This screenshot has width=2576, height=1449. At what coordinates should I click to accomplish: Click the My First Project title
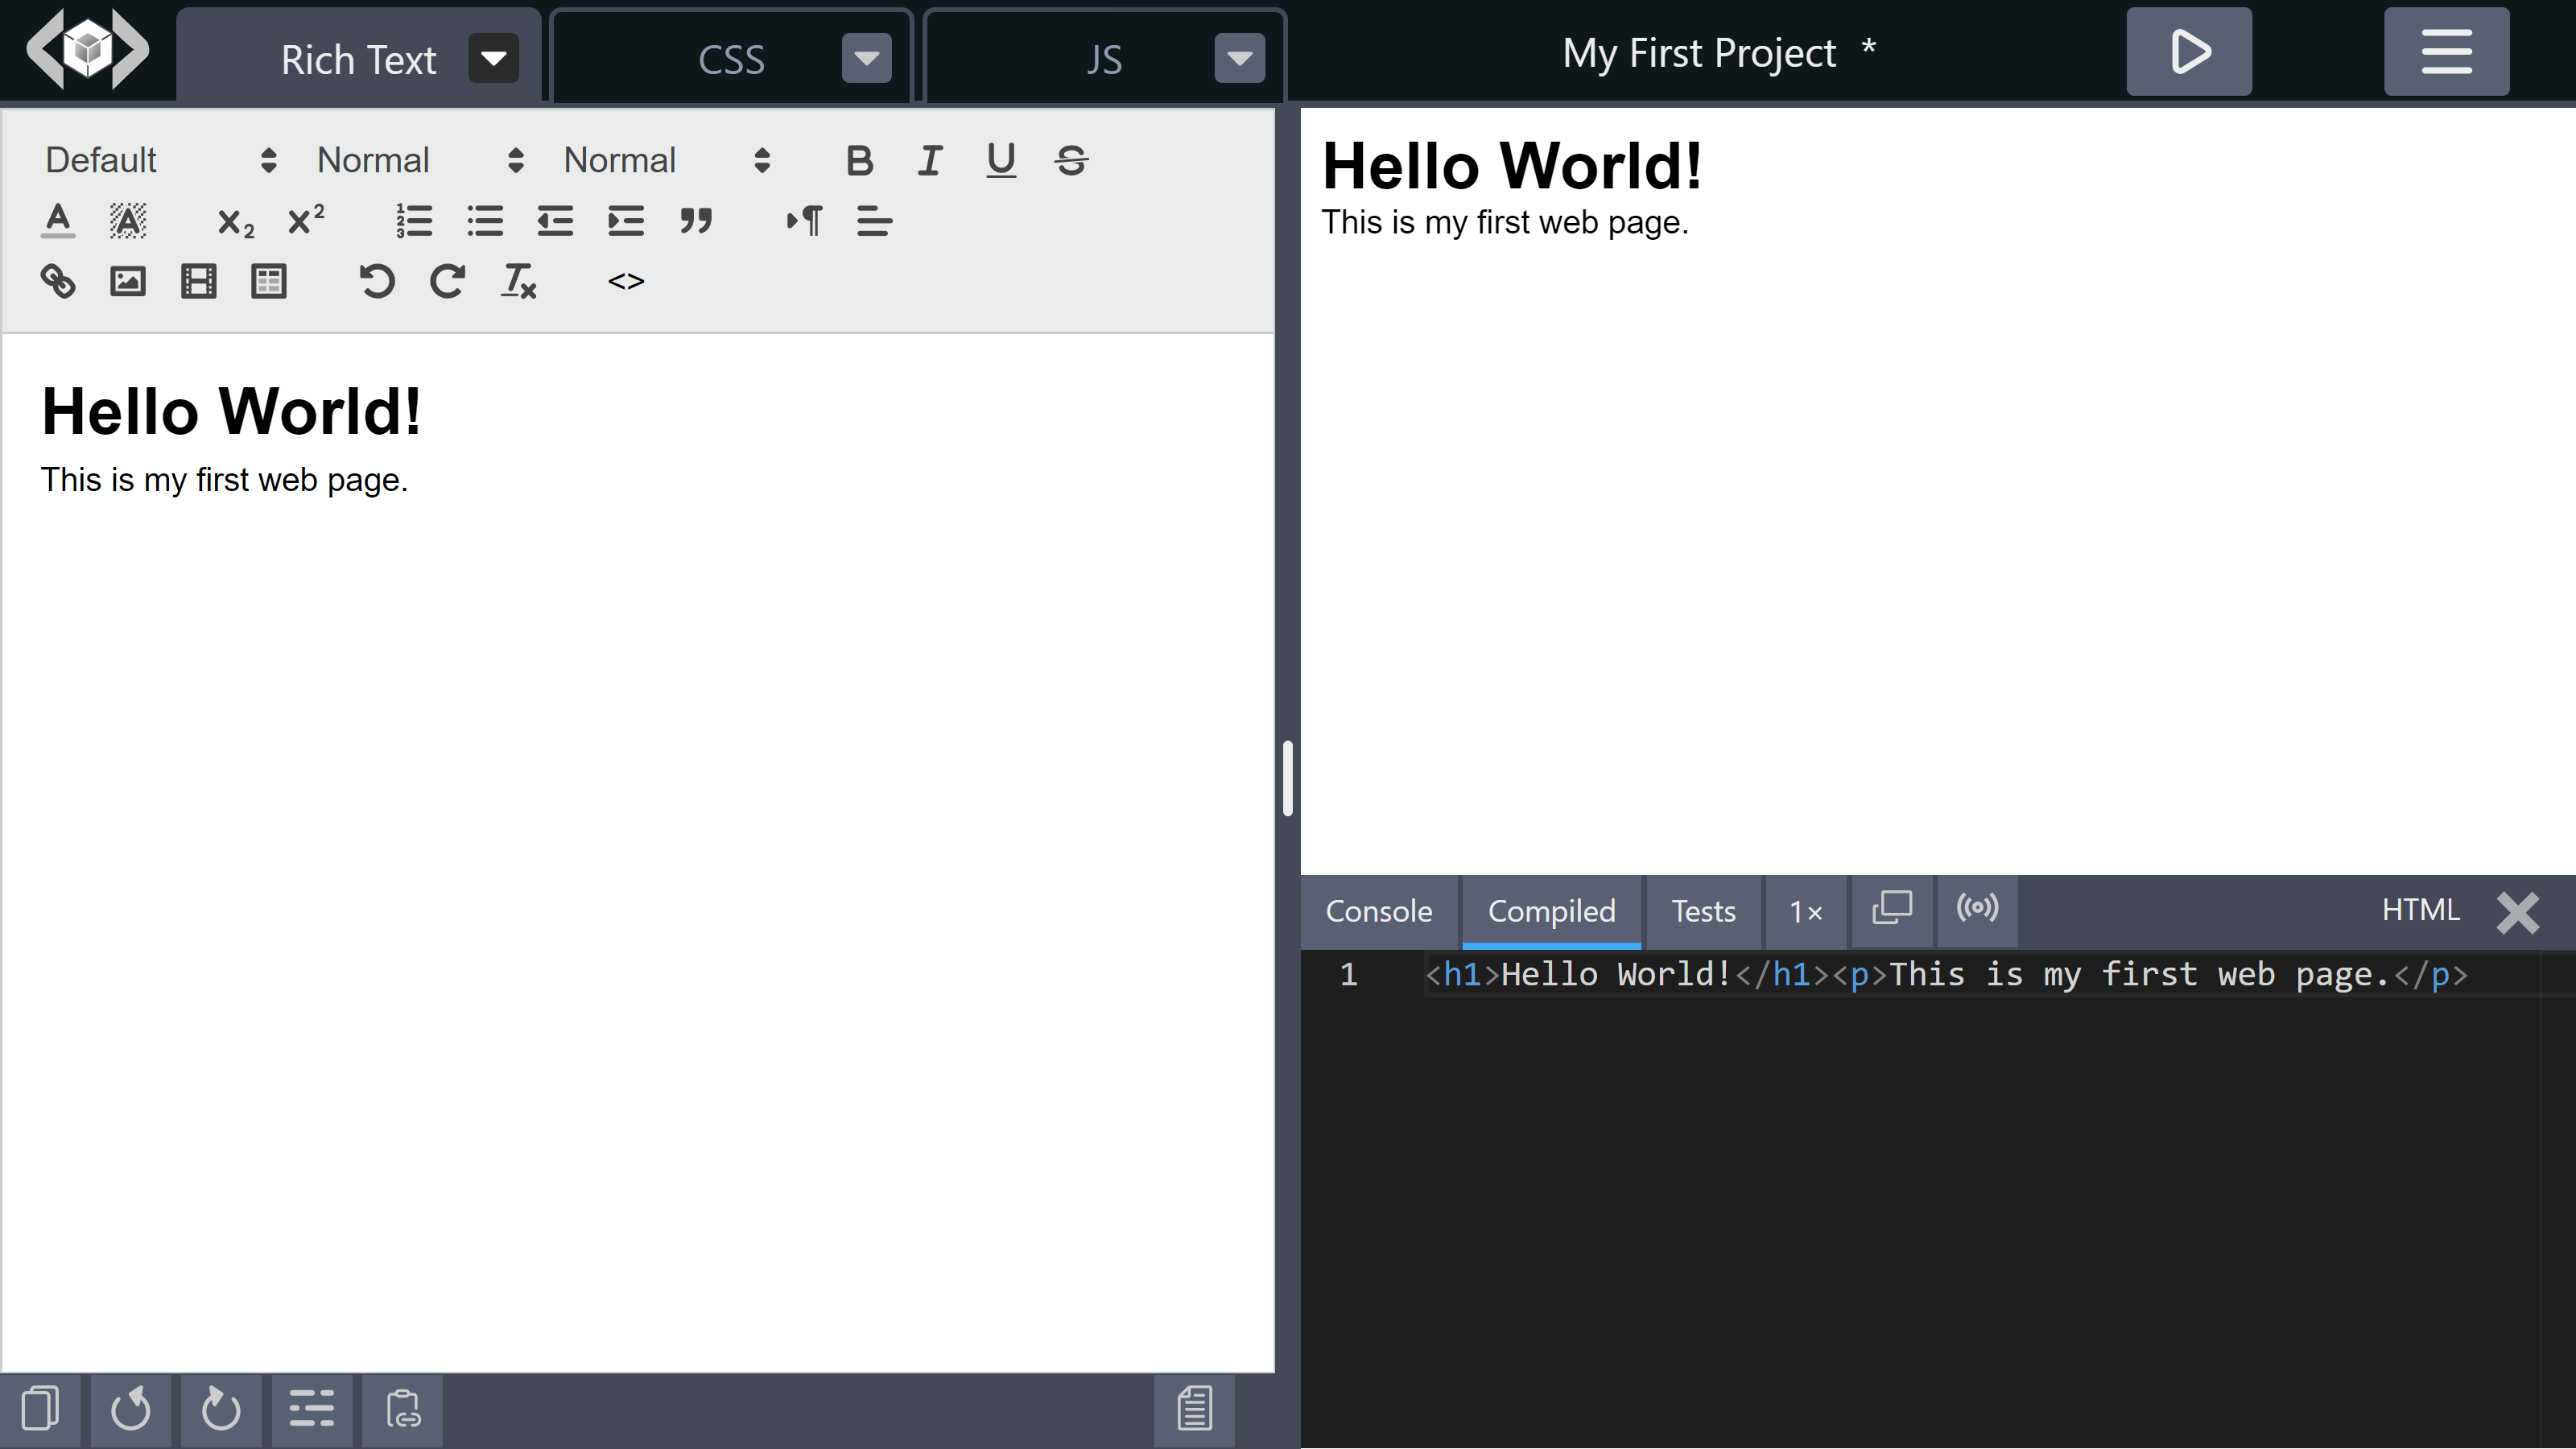click(x=1699, y=53)
